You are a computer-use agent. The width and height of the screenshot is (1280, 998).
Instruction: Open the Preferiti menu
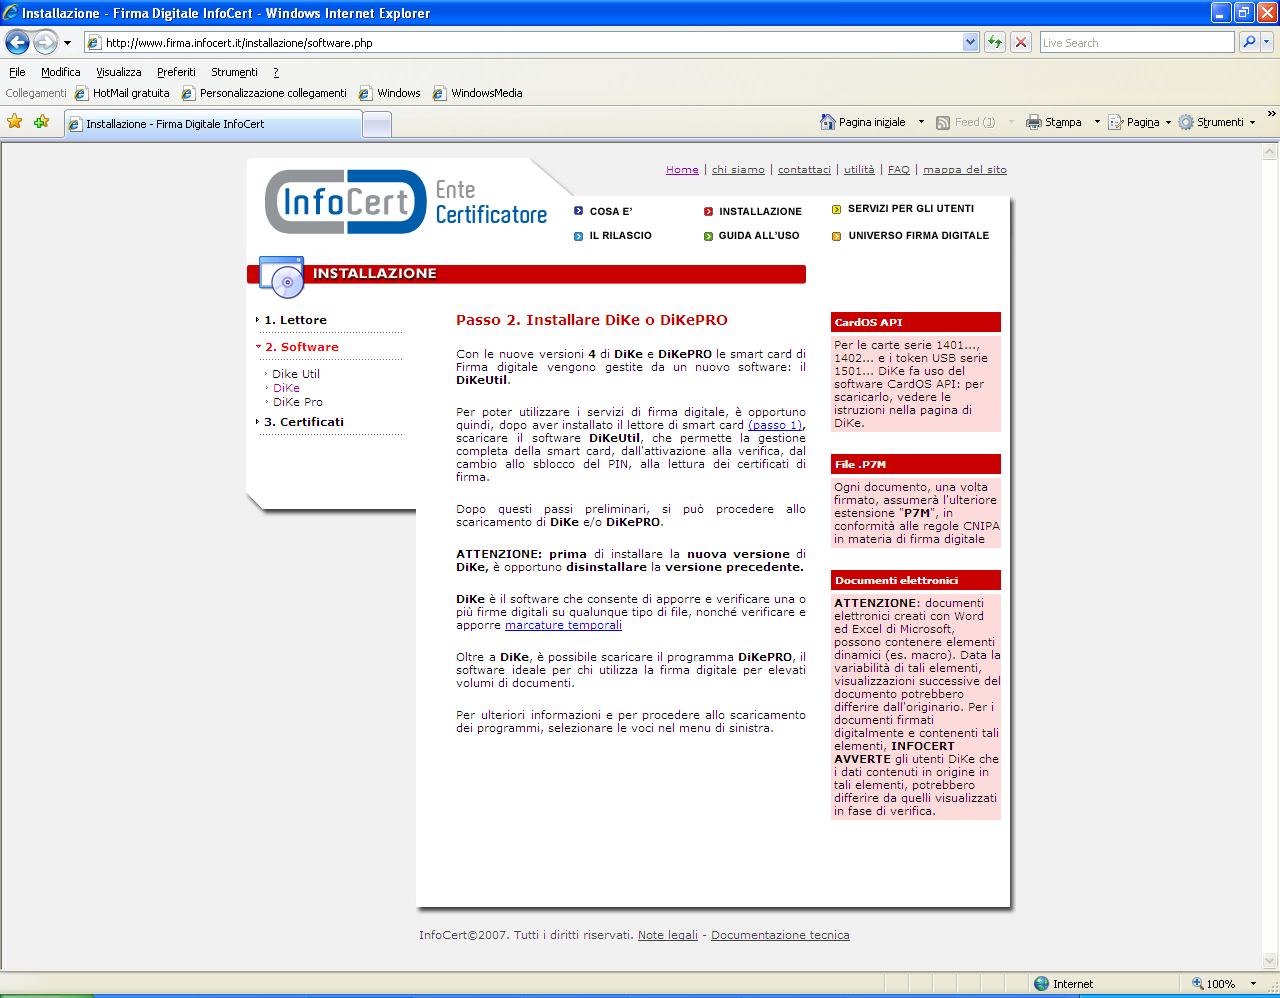[x=176, y=72]
